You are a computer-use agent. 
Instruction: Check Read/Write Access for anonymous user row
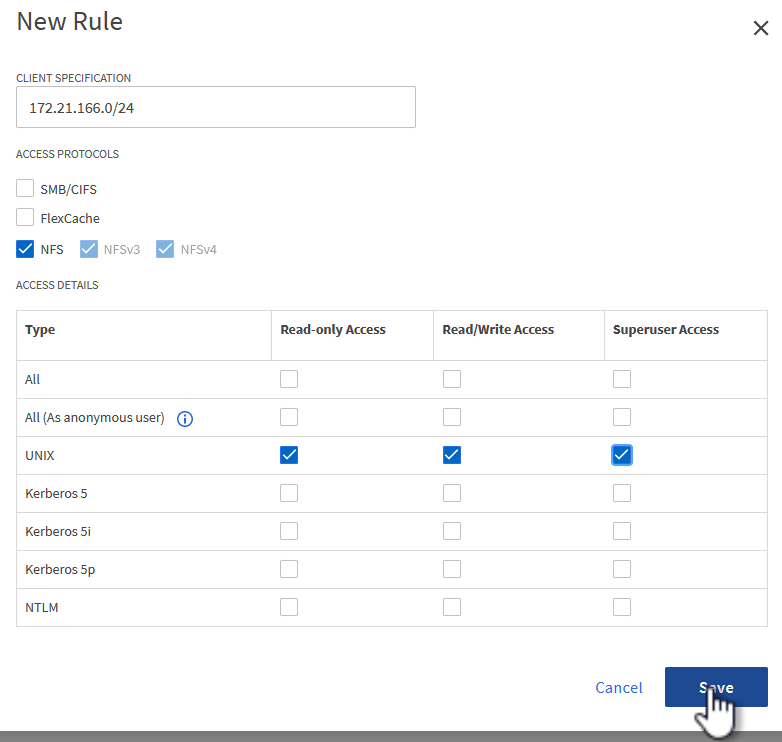pos(452,417)
